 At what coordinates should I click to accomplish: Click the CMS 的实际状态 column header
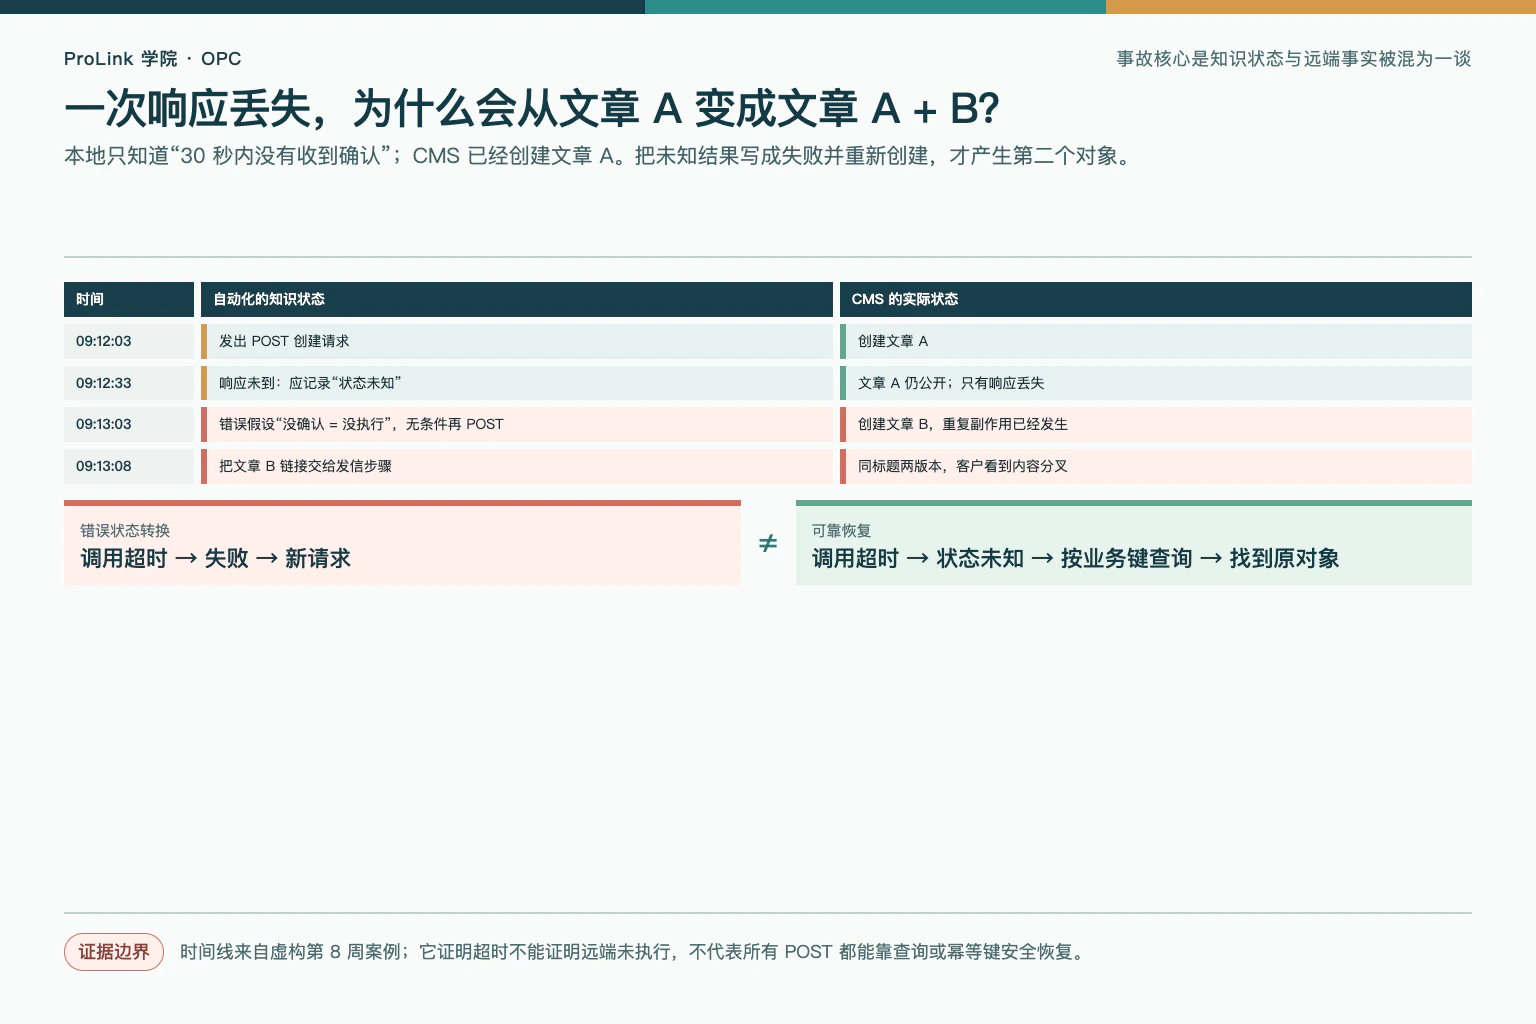[x=1156, y=299]
